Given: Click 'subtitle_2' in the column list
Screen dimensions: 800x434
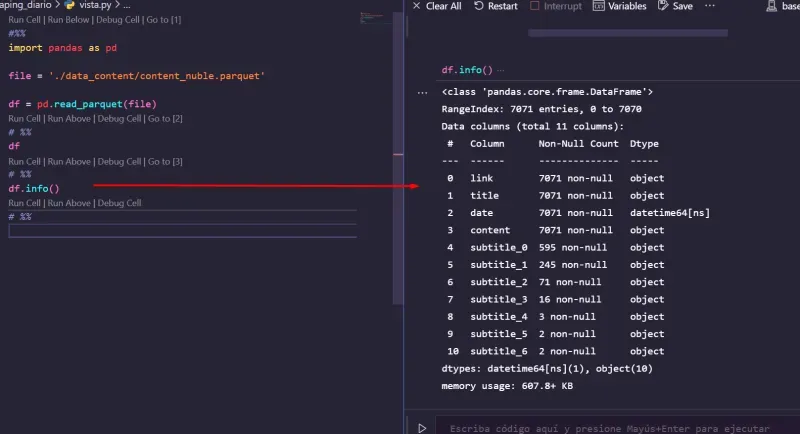Looking at the screenshot, I should pyautogui.click(x=498, y=283).
